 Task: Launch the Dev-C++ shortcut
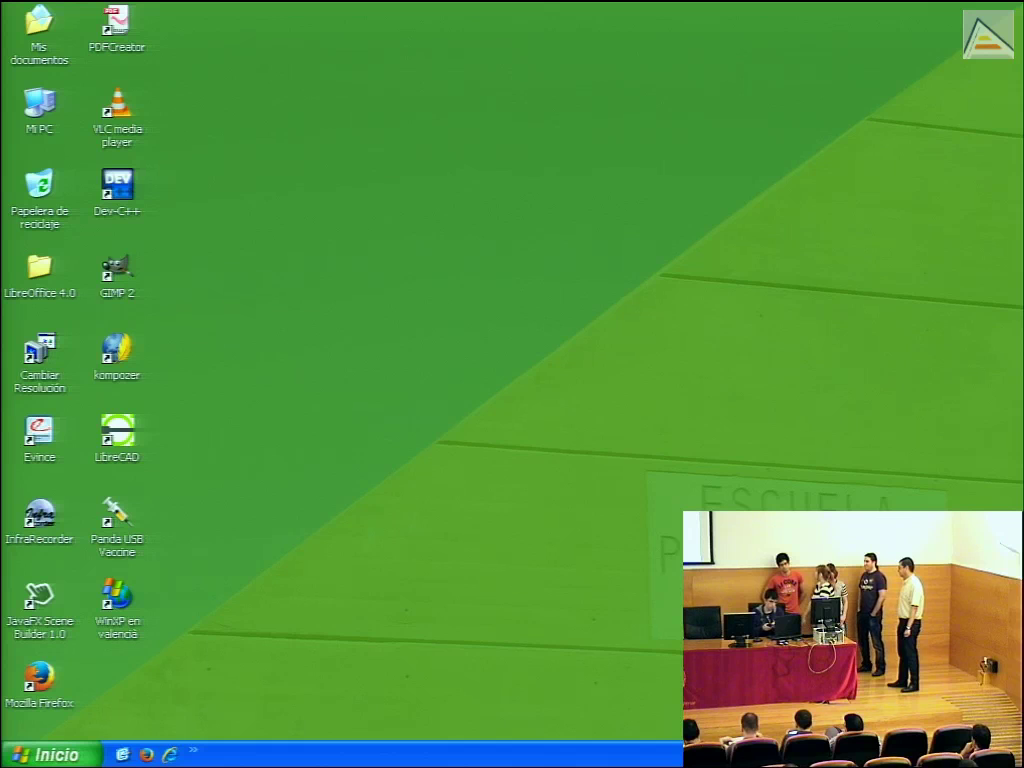click(x=117, y=185)
